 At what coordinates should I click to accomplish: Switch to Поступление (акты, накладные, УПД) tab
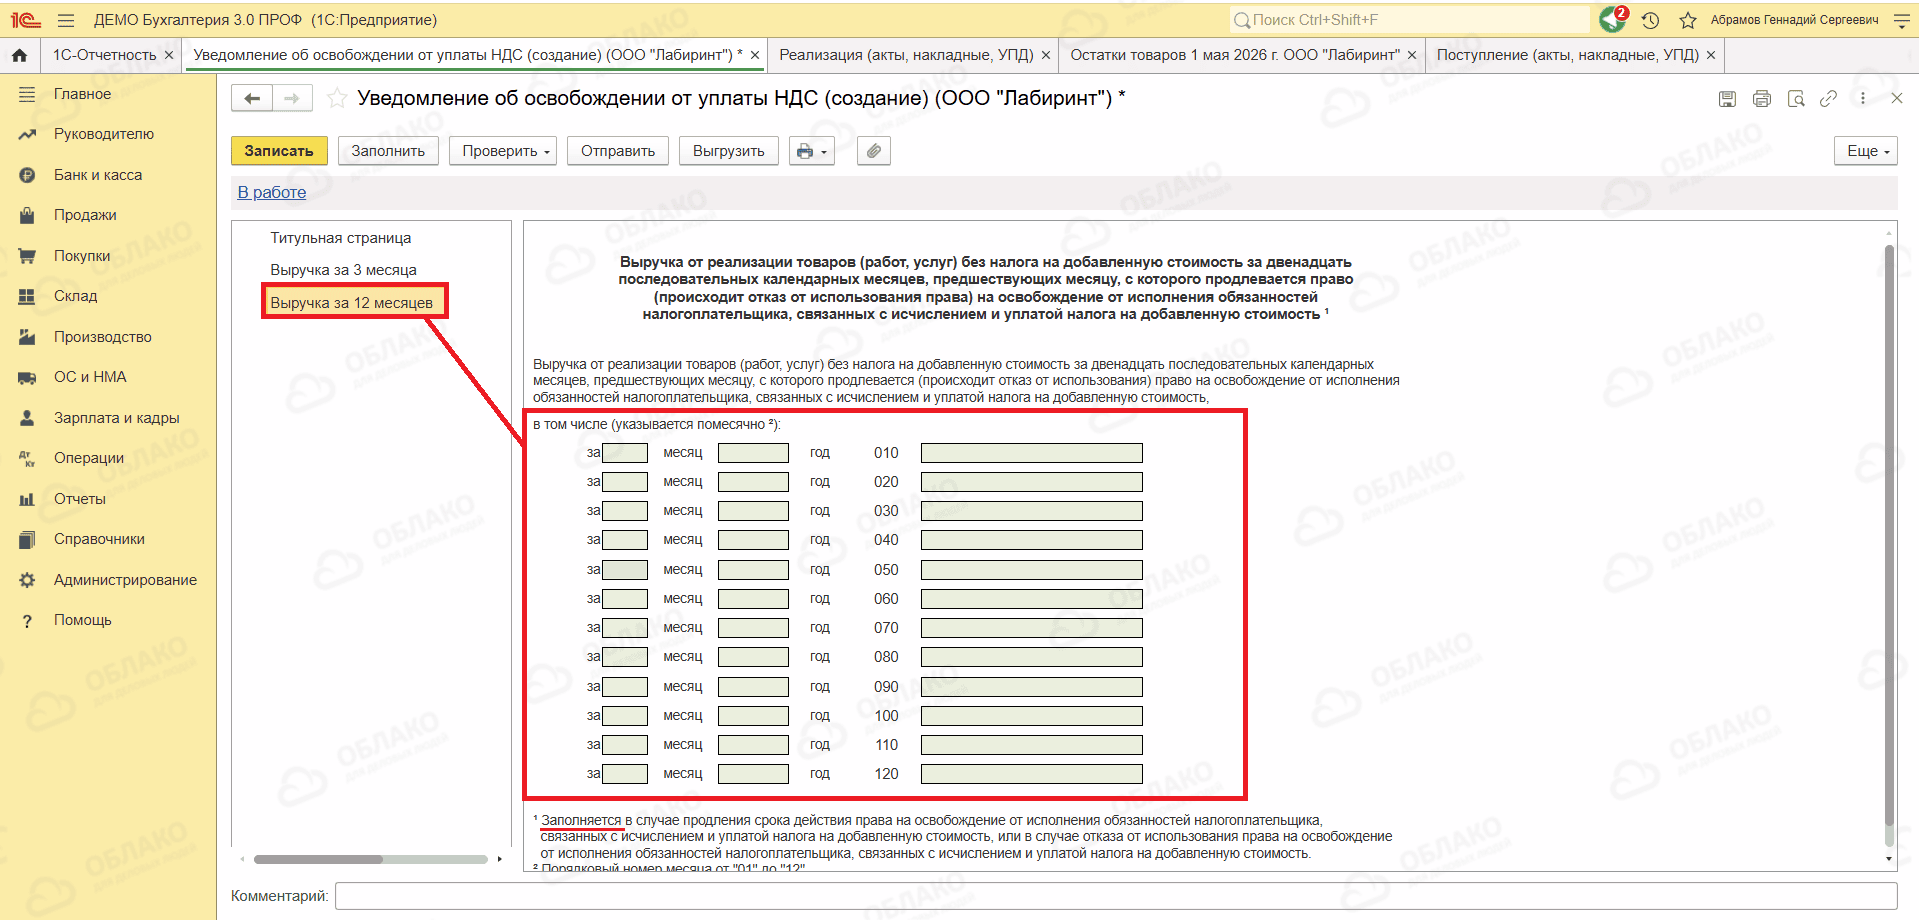[x=1567, y=55]
